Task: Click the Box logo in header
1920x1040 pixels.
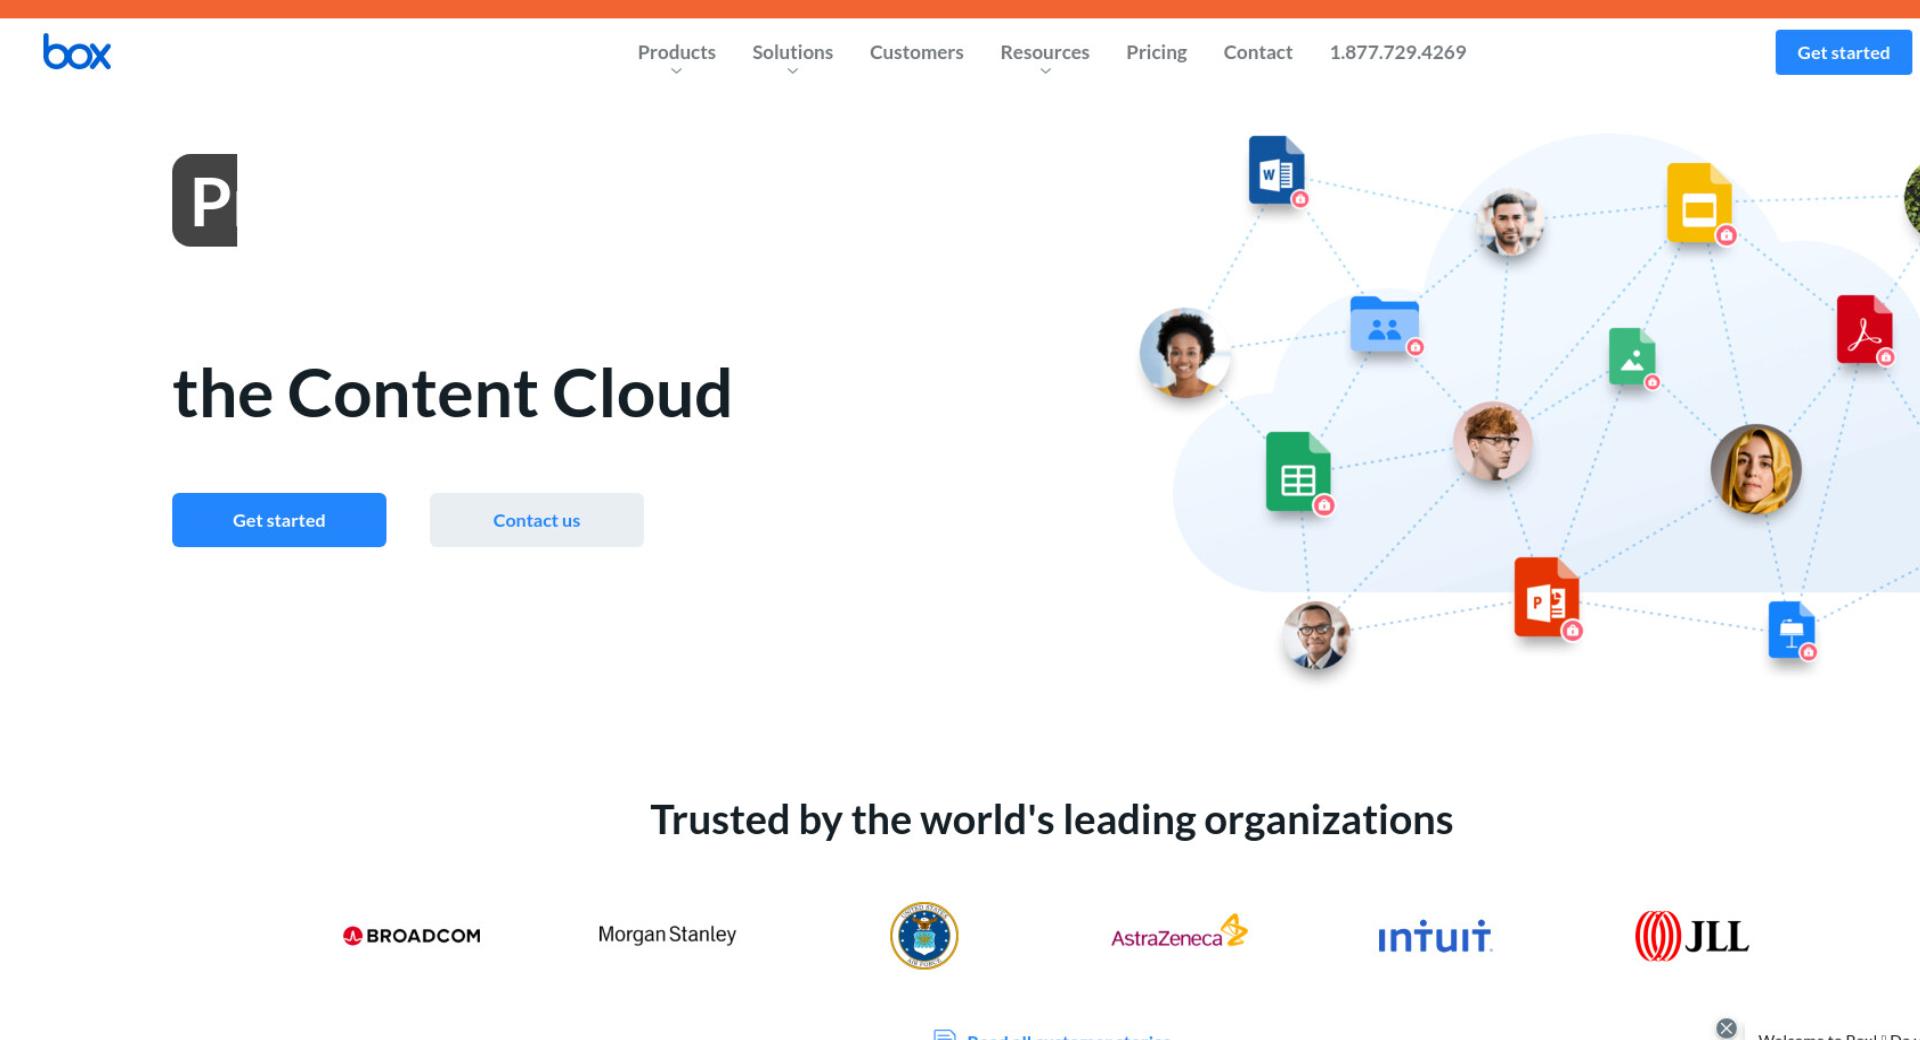Action: tap(77, 52)
